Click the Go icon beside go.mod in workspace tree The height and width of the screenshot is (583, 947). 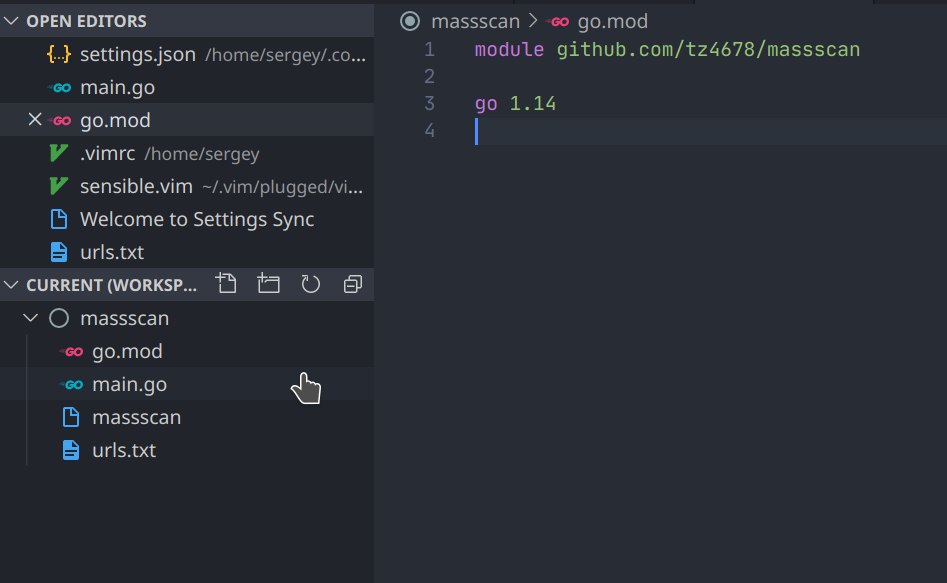click(72, 352)
